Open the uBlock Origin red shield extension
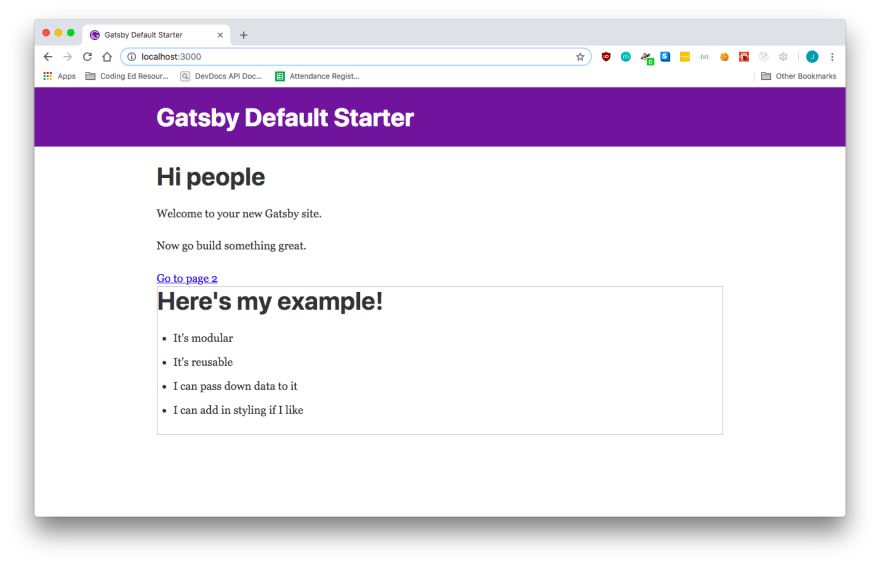 [606, 57]
